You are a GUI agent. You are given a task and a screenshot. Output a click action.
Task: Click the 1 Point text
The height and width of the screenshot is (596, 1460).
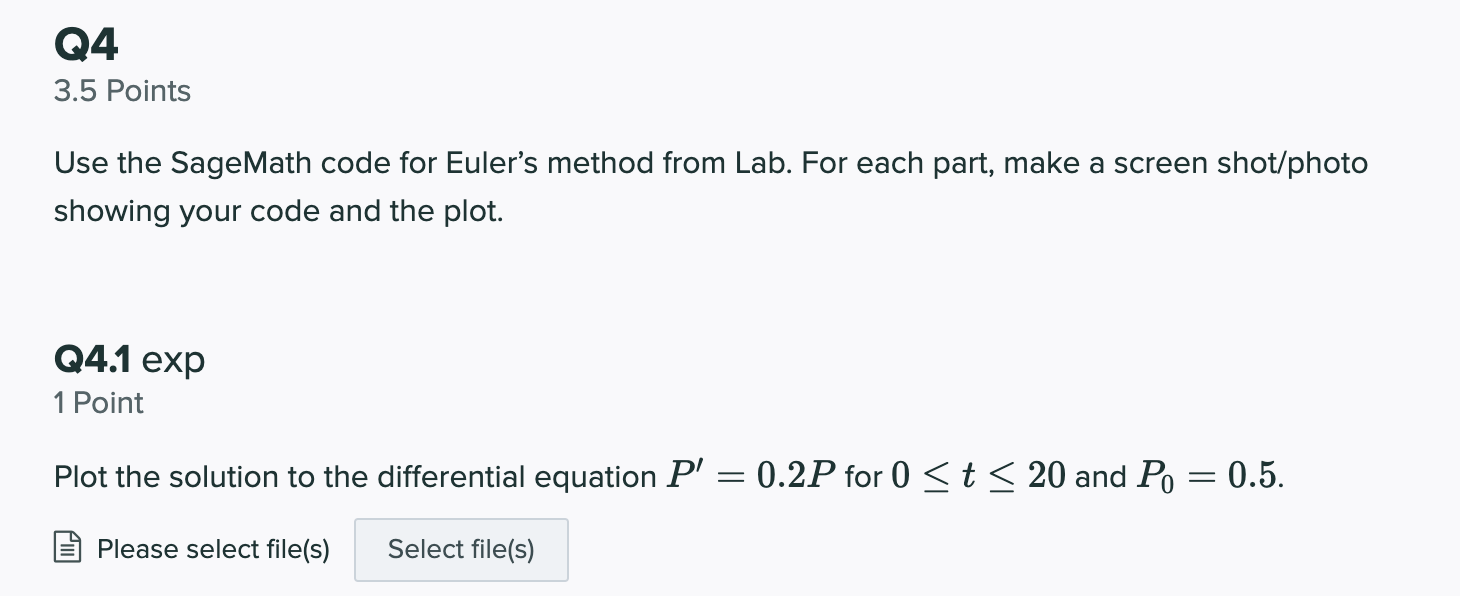[x=99, y=403]
